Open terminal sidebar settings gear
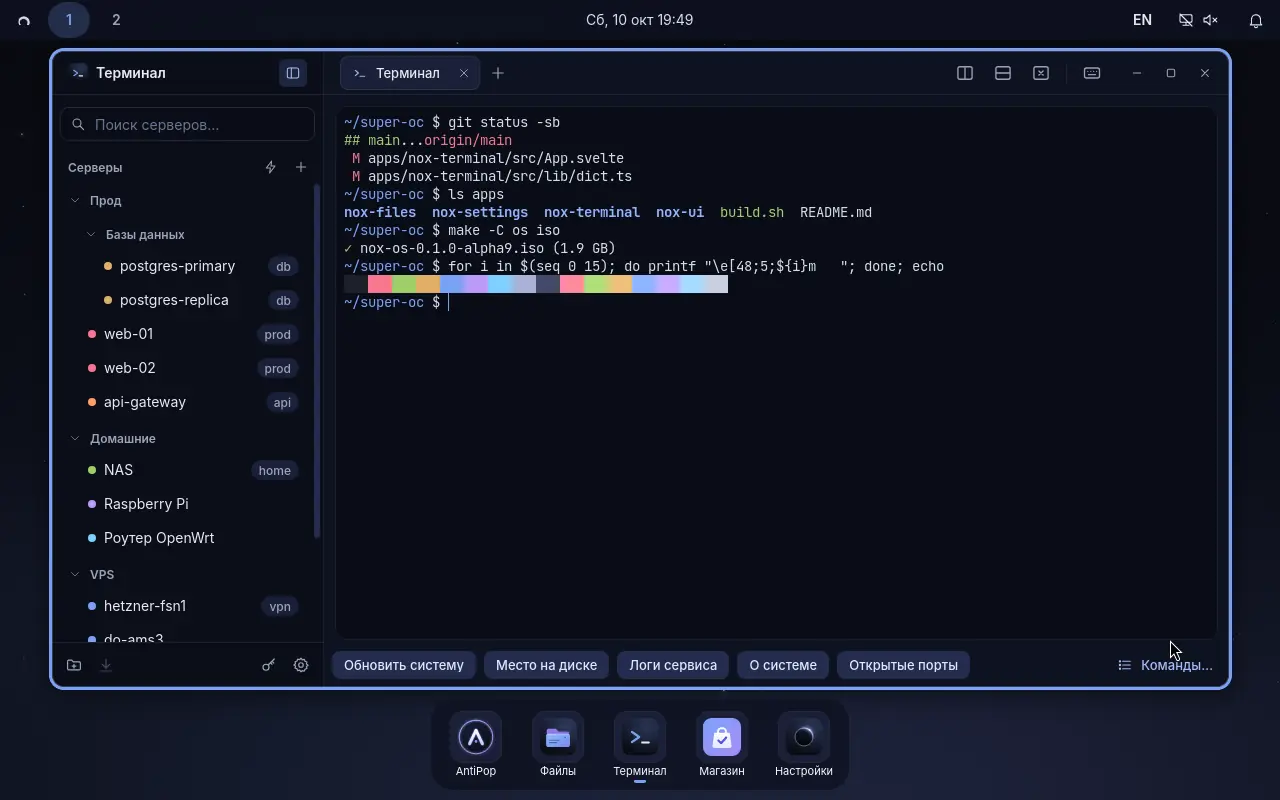The width and height of the screenshot is (1280, 800). coord(301,665)
